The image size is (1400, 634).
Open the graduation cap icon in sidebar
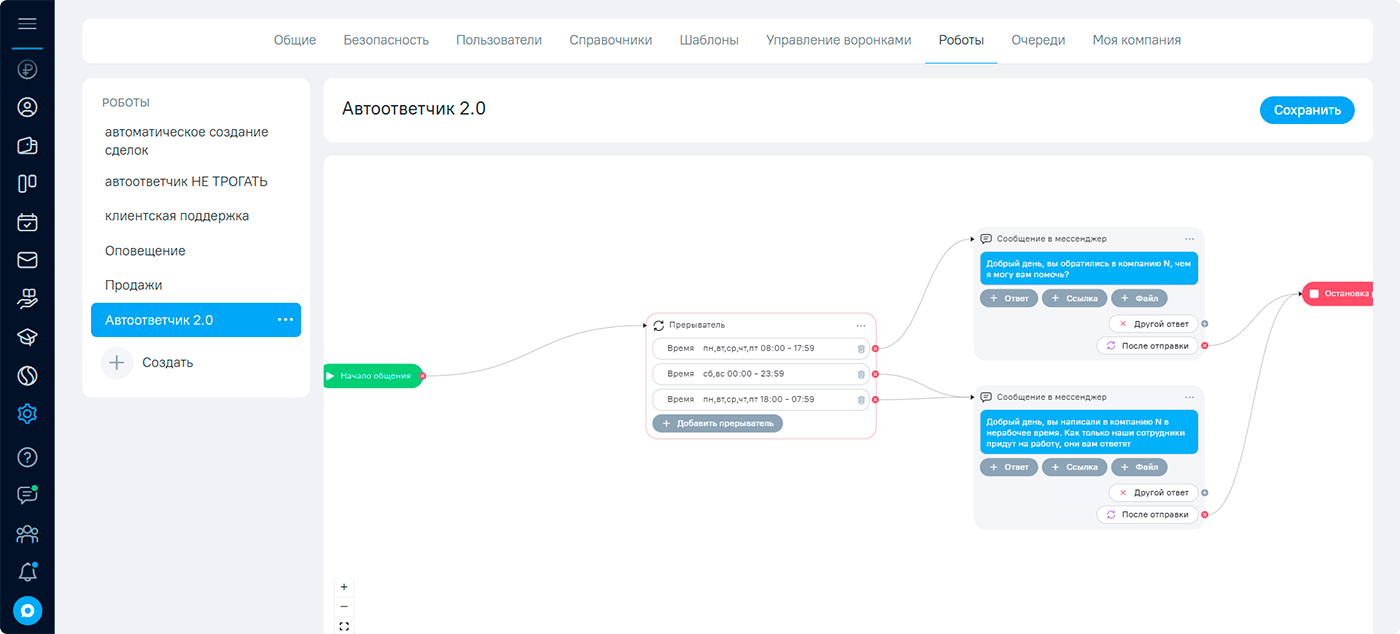coord(27,338)
